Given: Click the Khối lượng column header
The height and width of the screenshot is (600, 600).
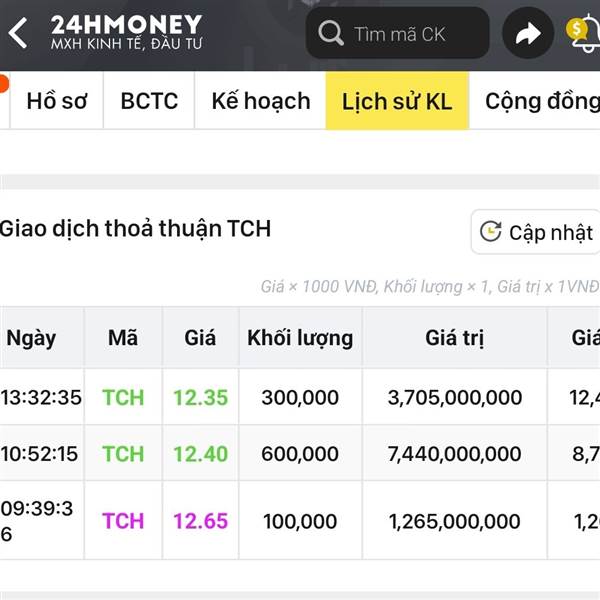Looking at the screenshot, I should [300, 338].
